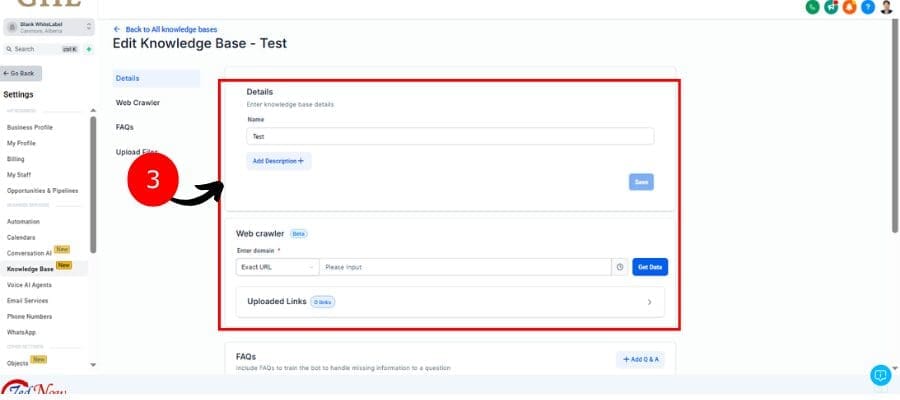Open WhatsApp settings
The image size is (900, 400).
(x=21, y=332)
